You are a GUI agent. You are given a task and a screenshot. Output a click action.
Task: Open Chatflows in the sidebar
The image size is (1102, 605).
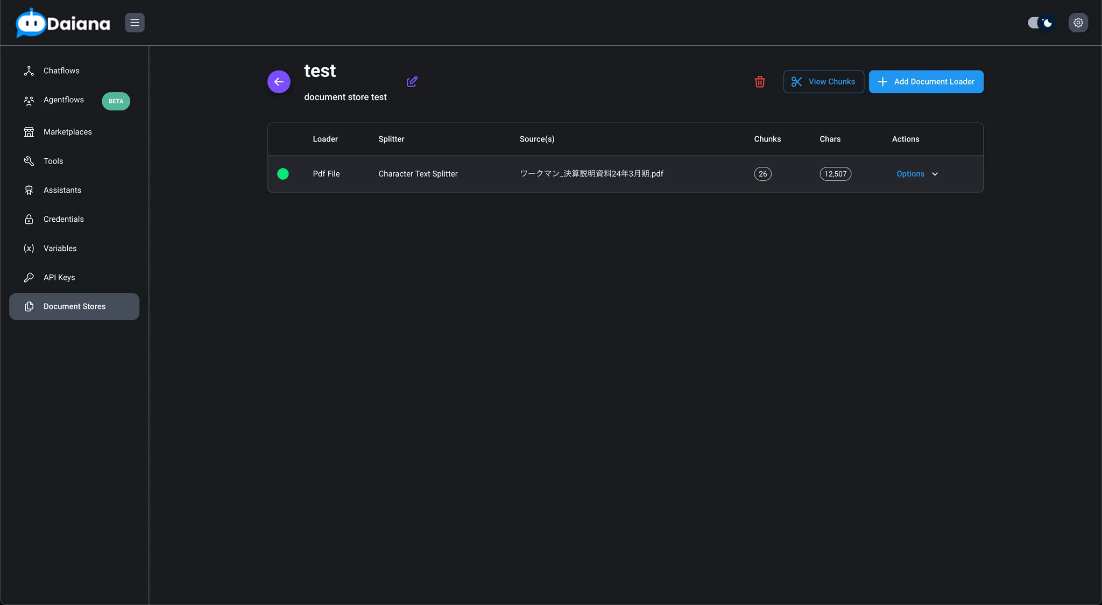pyautogui.click(x=61, y=71)
